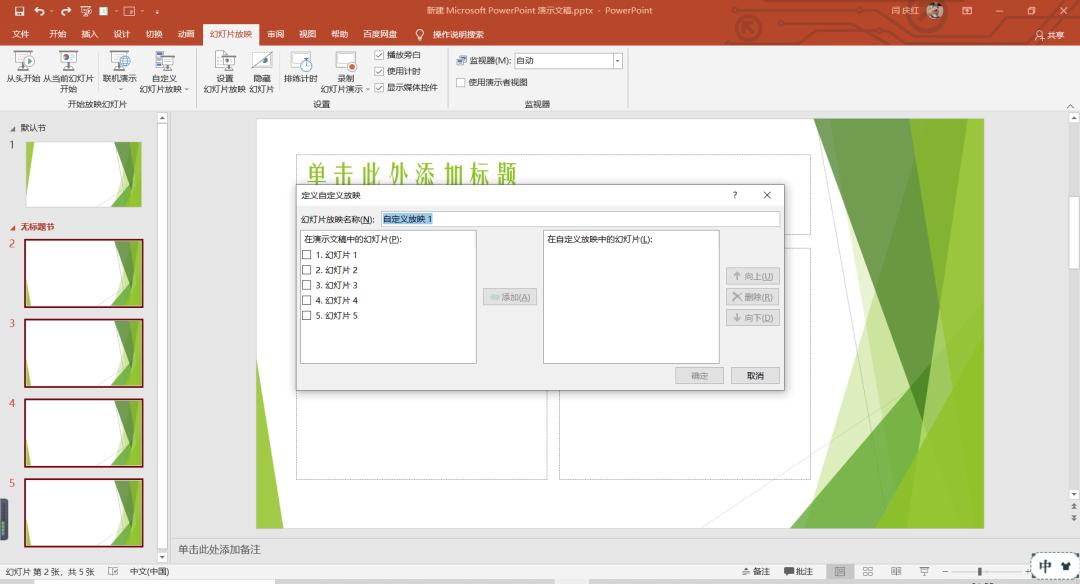Toggle the 播放旁白 (Play Narrations) checkbox
Viewport: 1080px width, 584px height.
[379, 55]
